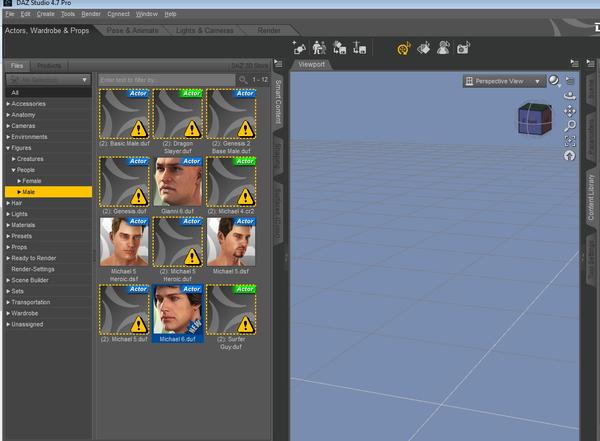Click the frame selection viewport icon
Viewport: 600px width, 441px height.
(570, 141)
